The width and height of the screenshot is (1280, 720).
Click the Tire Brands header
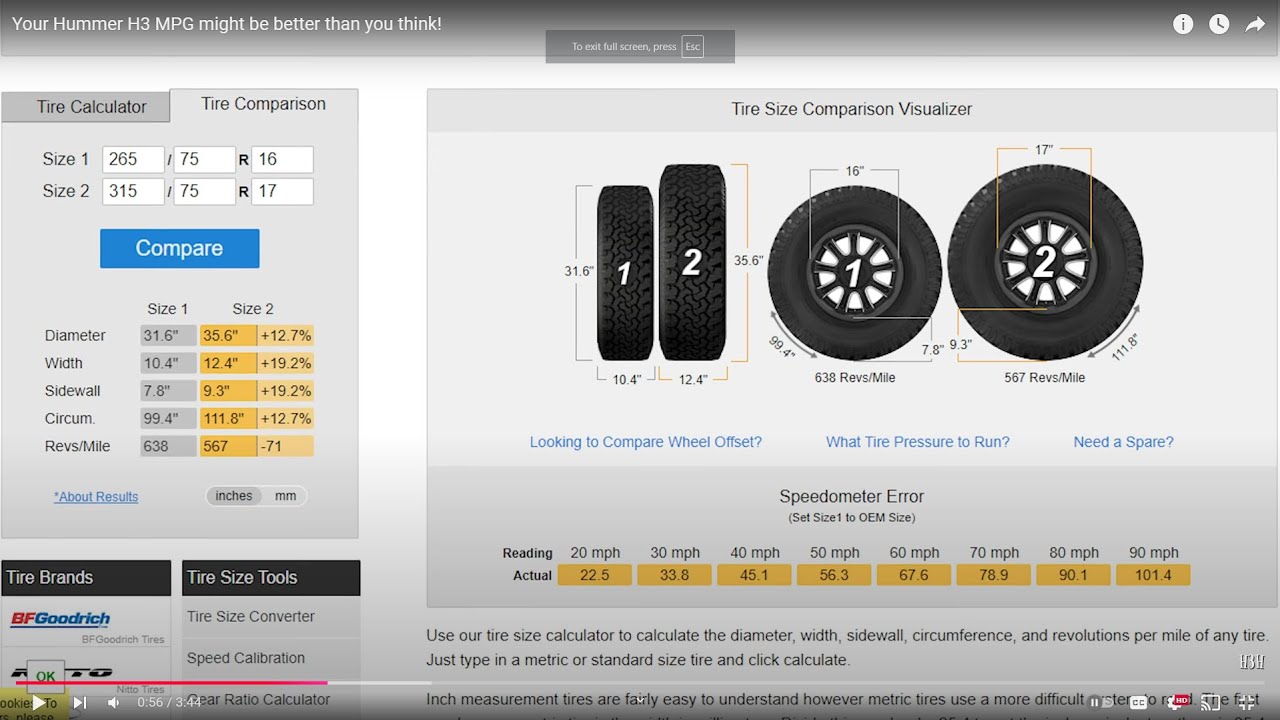86,577
